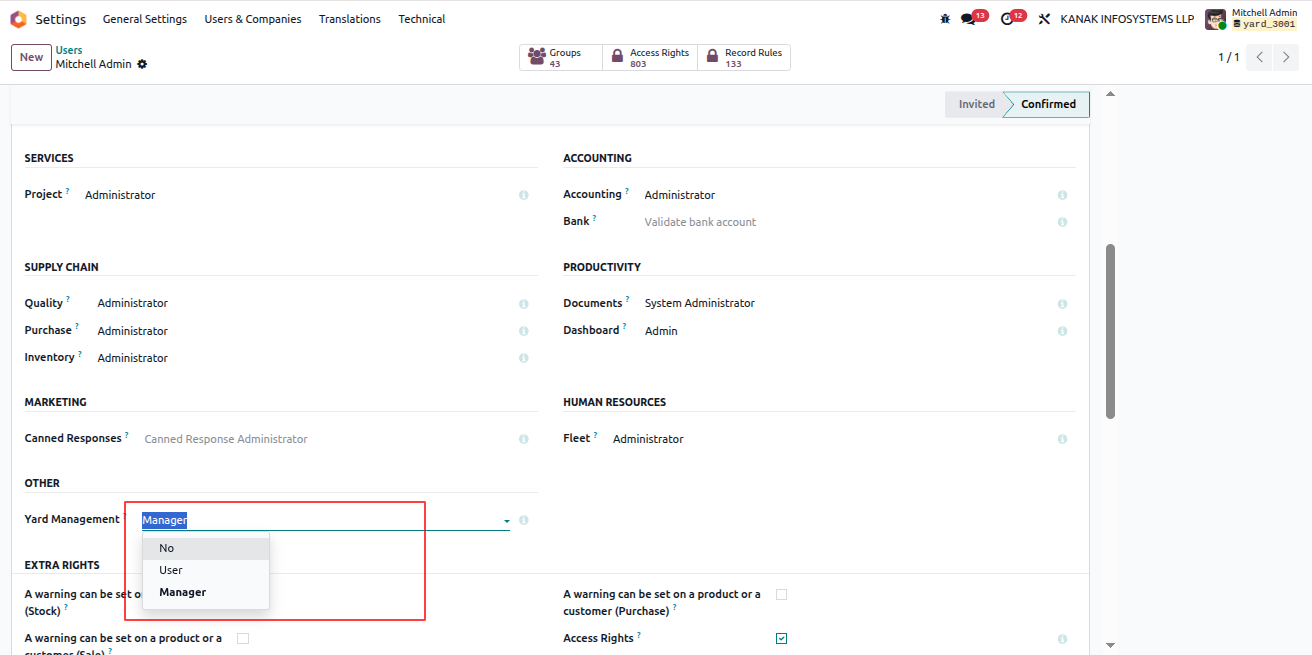
Task: Open the Settings app menu title
Action: (x=61, y=19)
